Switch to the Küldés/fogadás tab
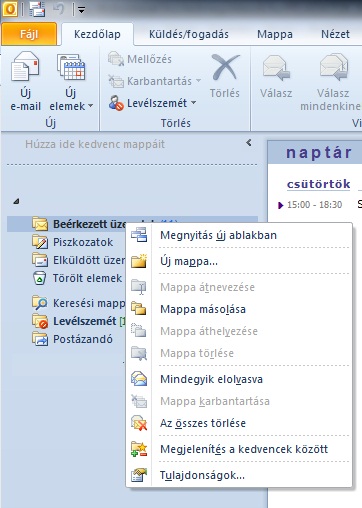The width and height of the screenshot is (362, 508). click(x=189, y=34)
